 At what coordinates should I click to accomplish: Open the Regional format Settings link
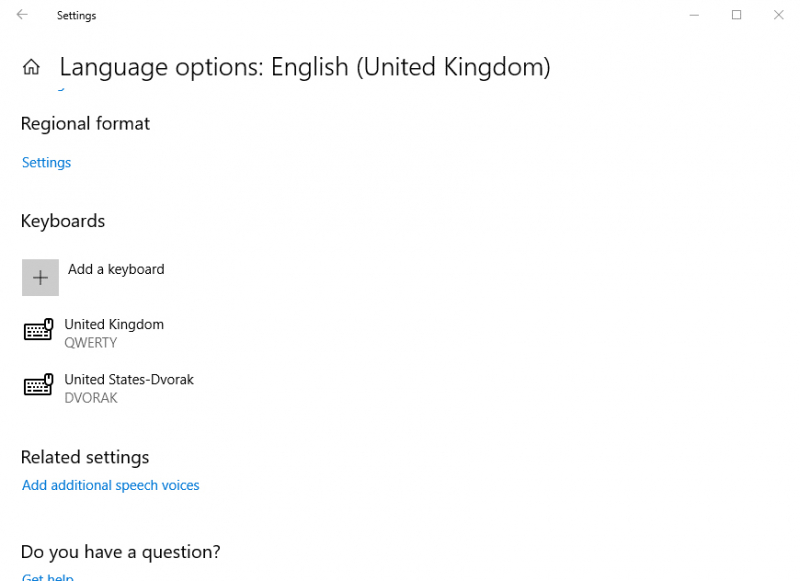pyautogui.click(x=46, y=163)
